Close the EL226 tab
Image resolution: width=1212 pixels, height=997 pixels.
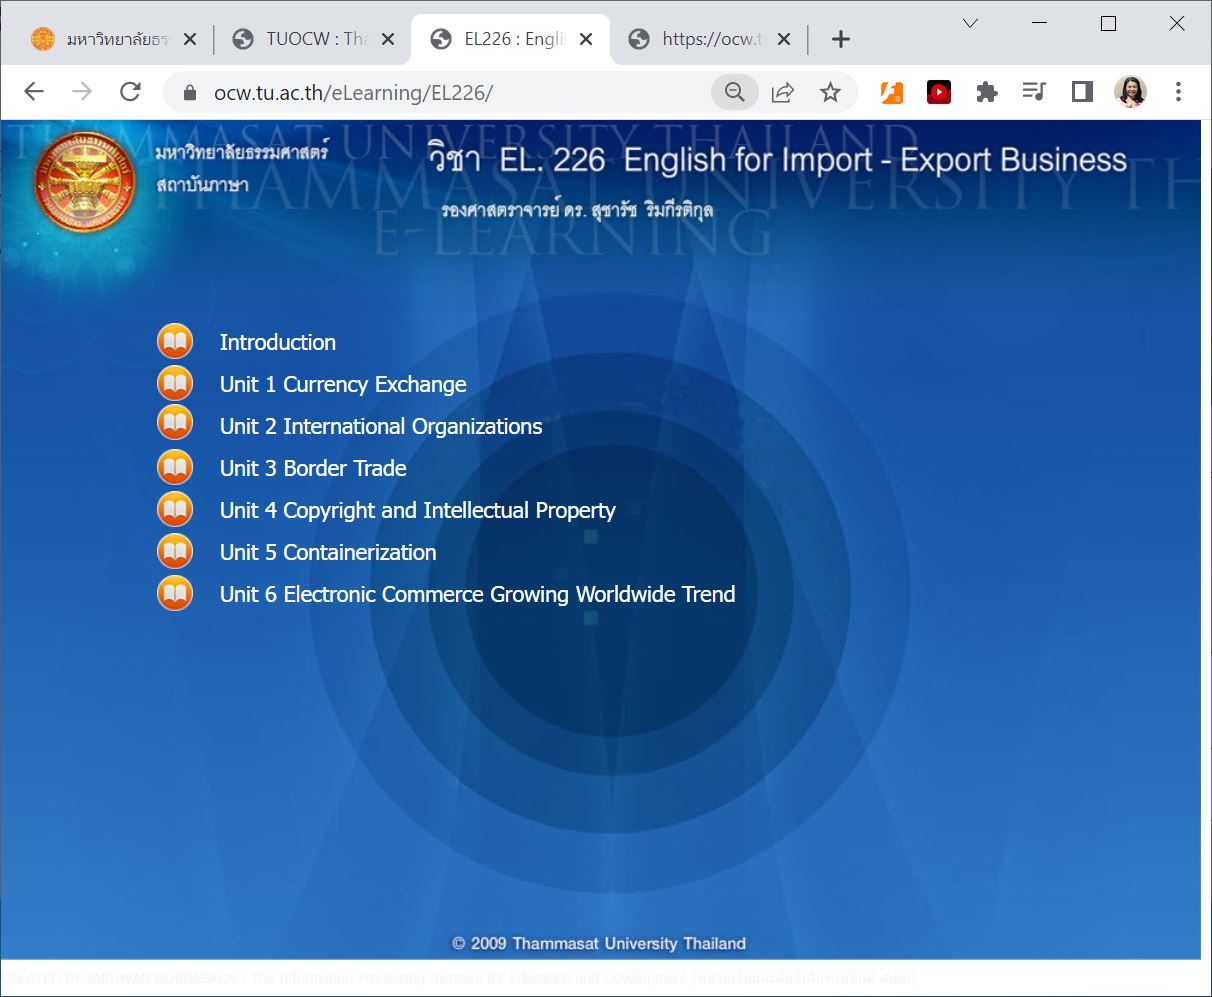586,39
